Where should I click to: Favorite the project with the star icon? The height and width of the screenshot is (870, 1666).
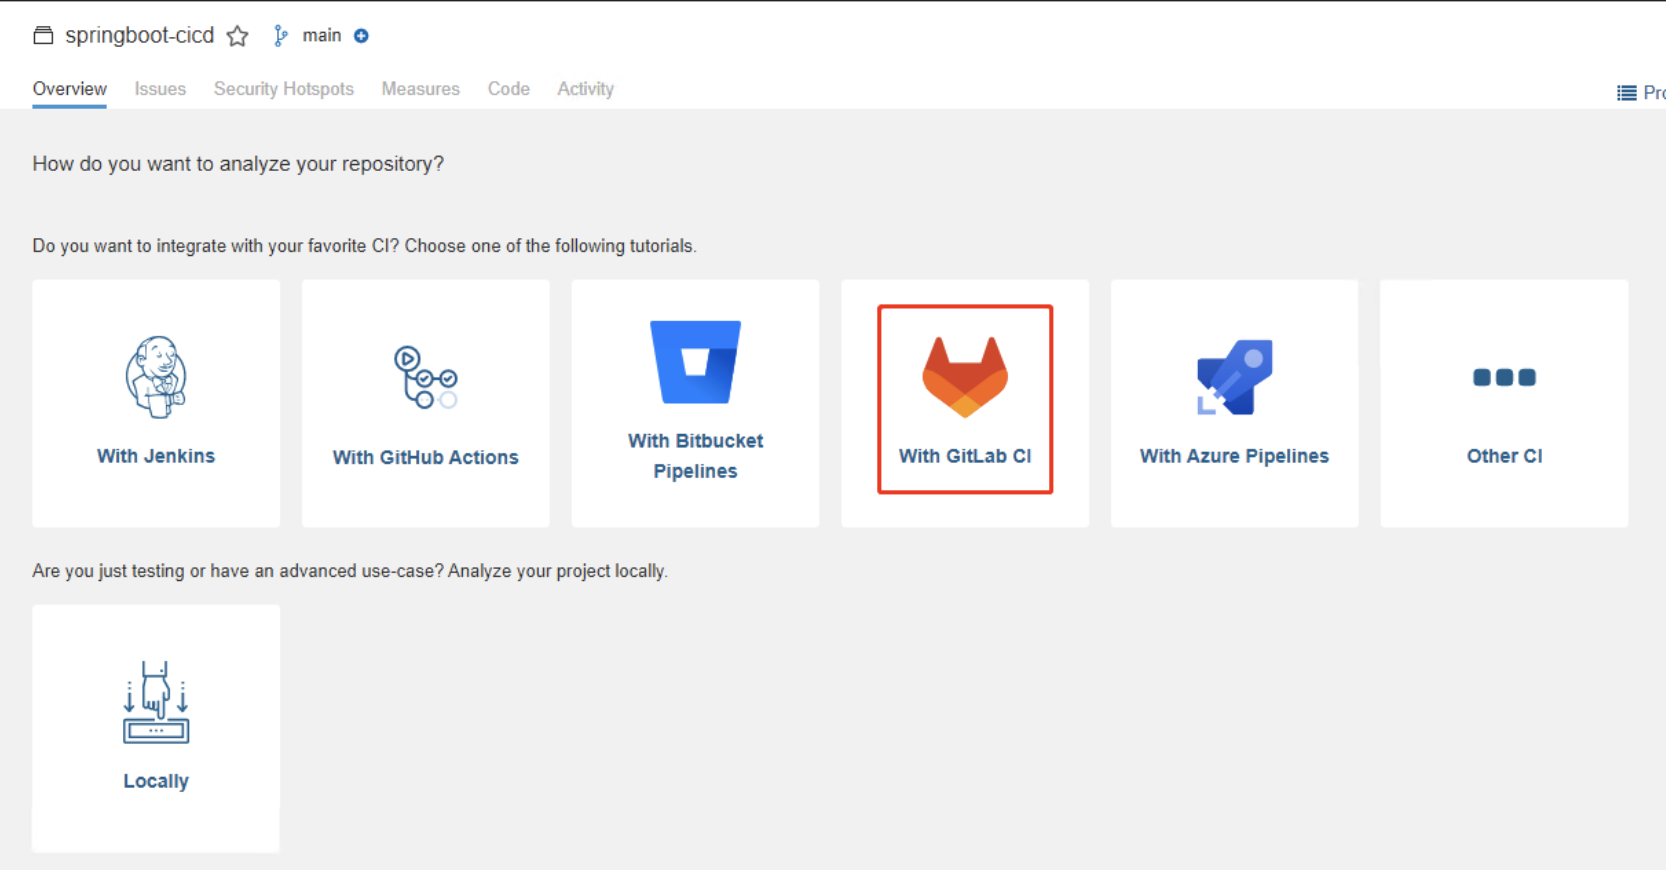237,36
